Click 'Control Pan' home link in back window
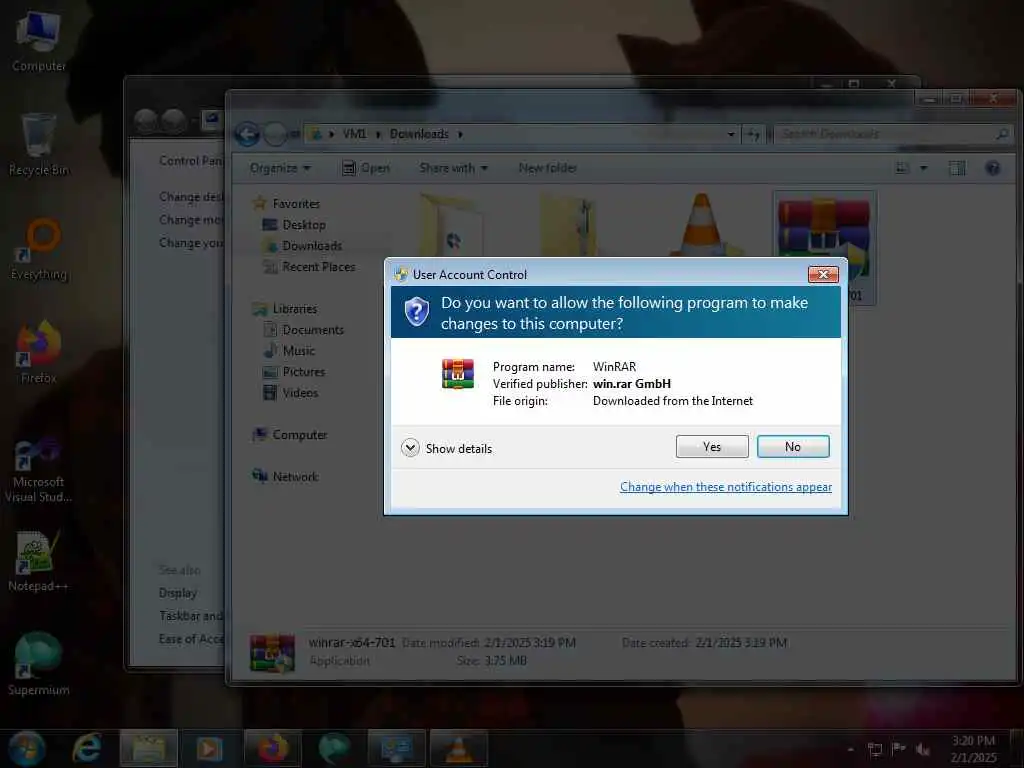 click(x=191, y=161)
